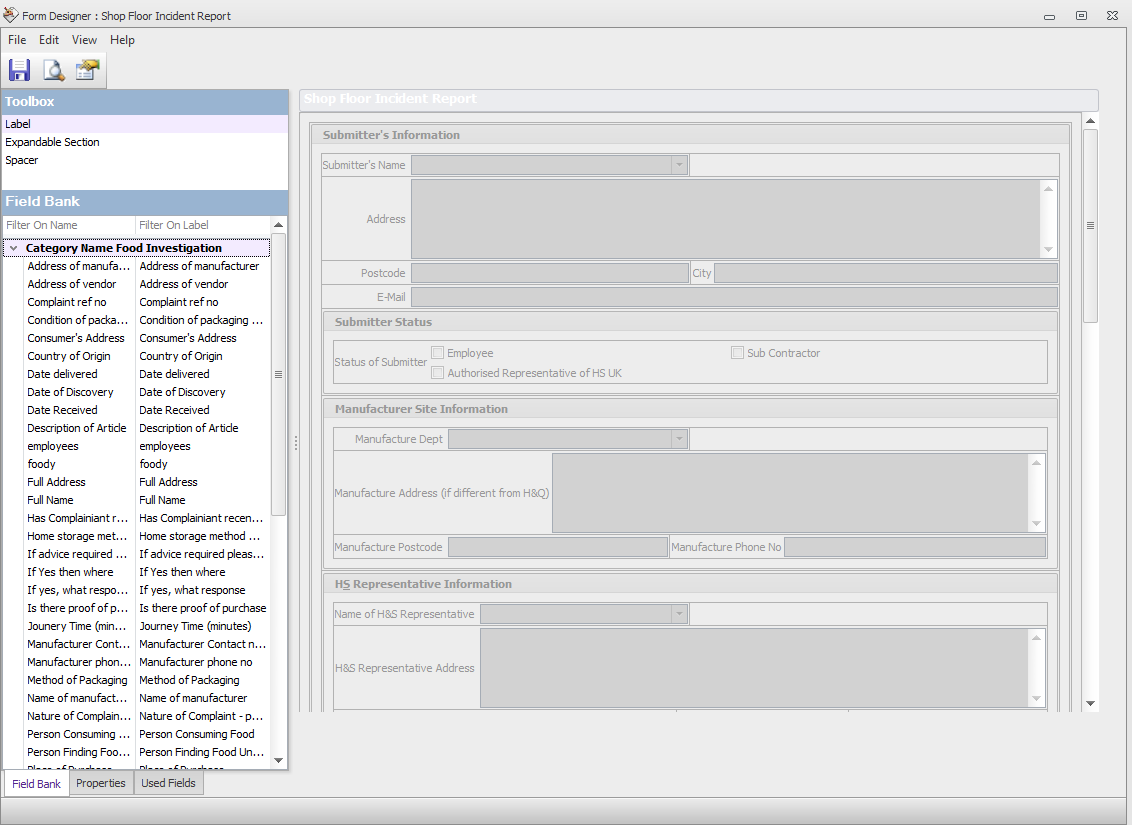Screen dimensions: 1133x825
Task: Check the Employee checkbox under Status of Submitter
Action: coord(437,352)
